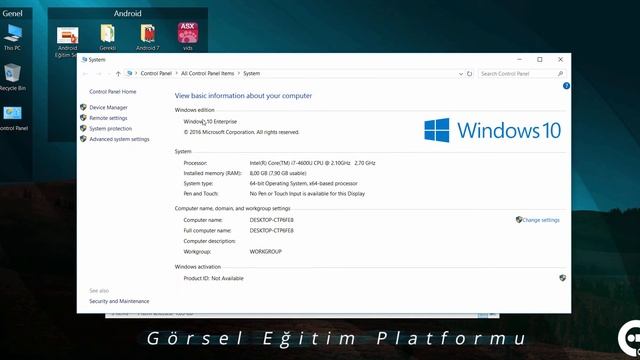
Task: Go to Control Panel breadcrumb
Action: coord(156,73)
